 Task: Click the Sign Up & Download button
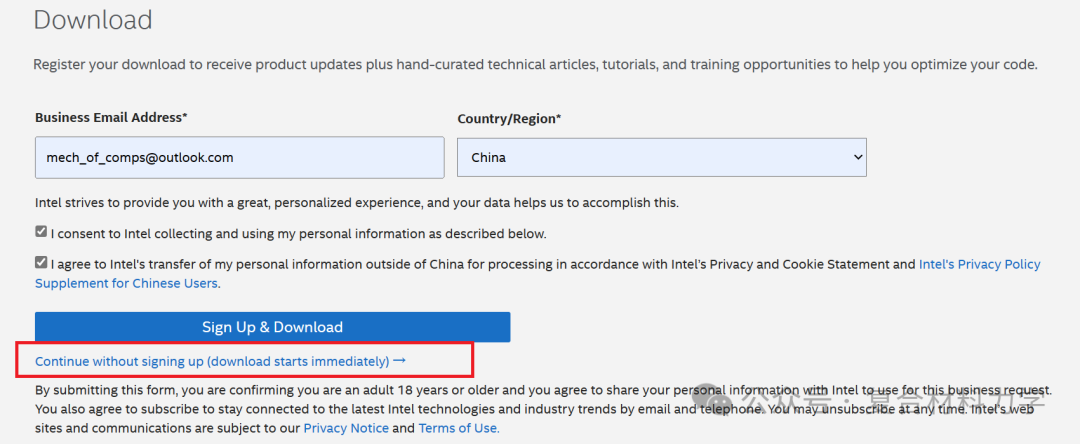point(273,327)
